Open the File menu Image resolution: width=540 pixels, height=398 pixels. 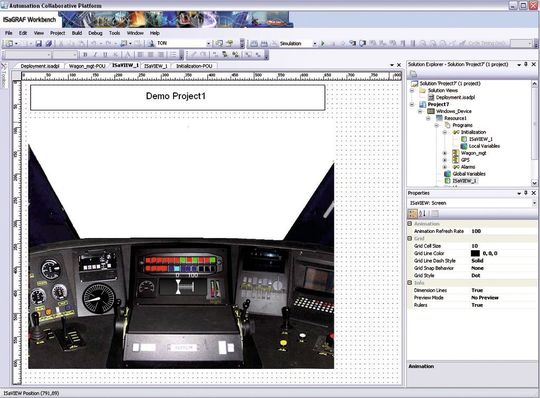(x=9, y=33)
